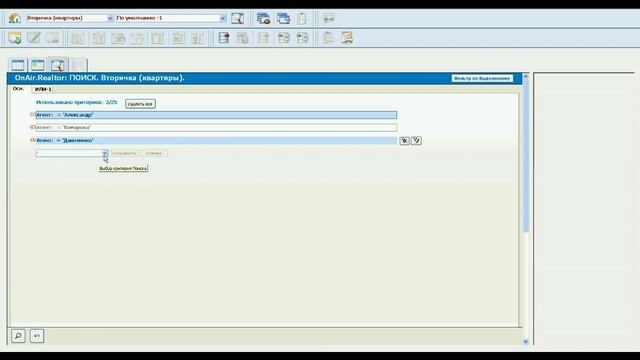Click the scrollbar down arrow of the search panel

click(526, 342)
